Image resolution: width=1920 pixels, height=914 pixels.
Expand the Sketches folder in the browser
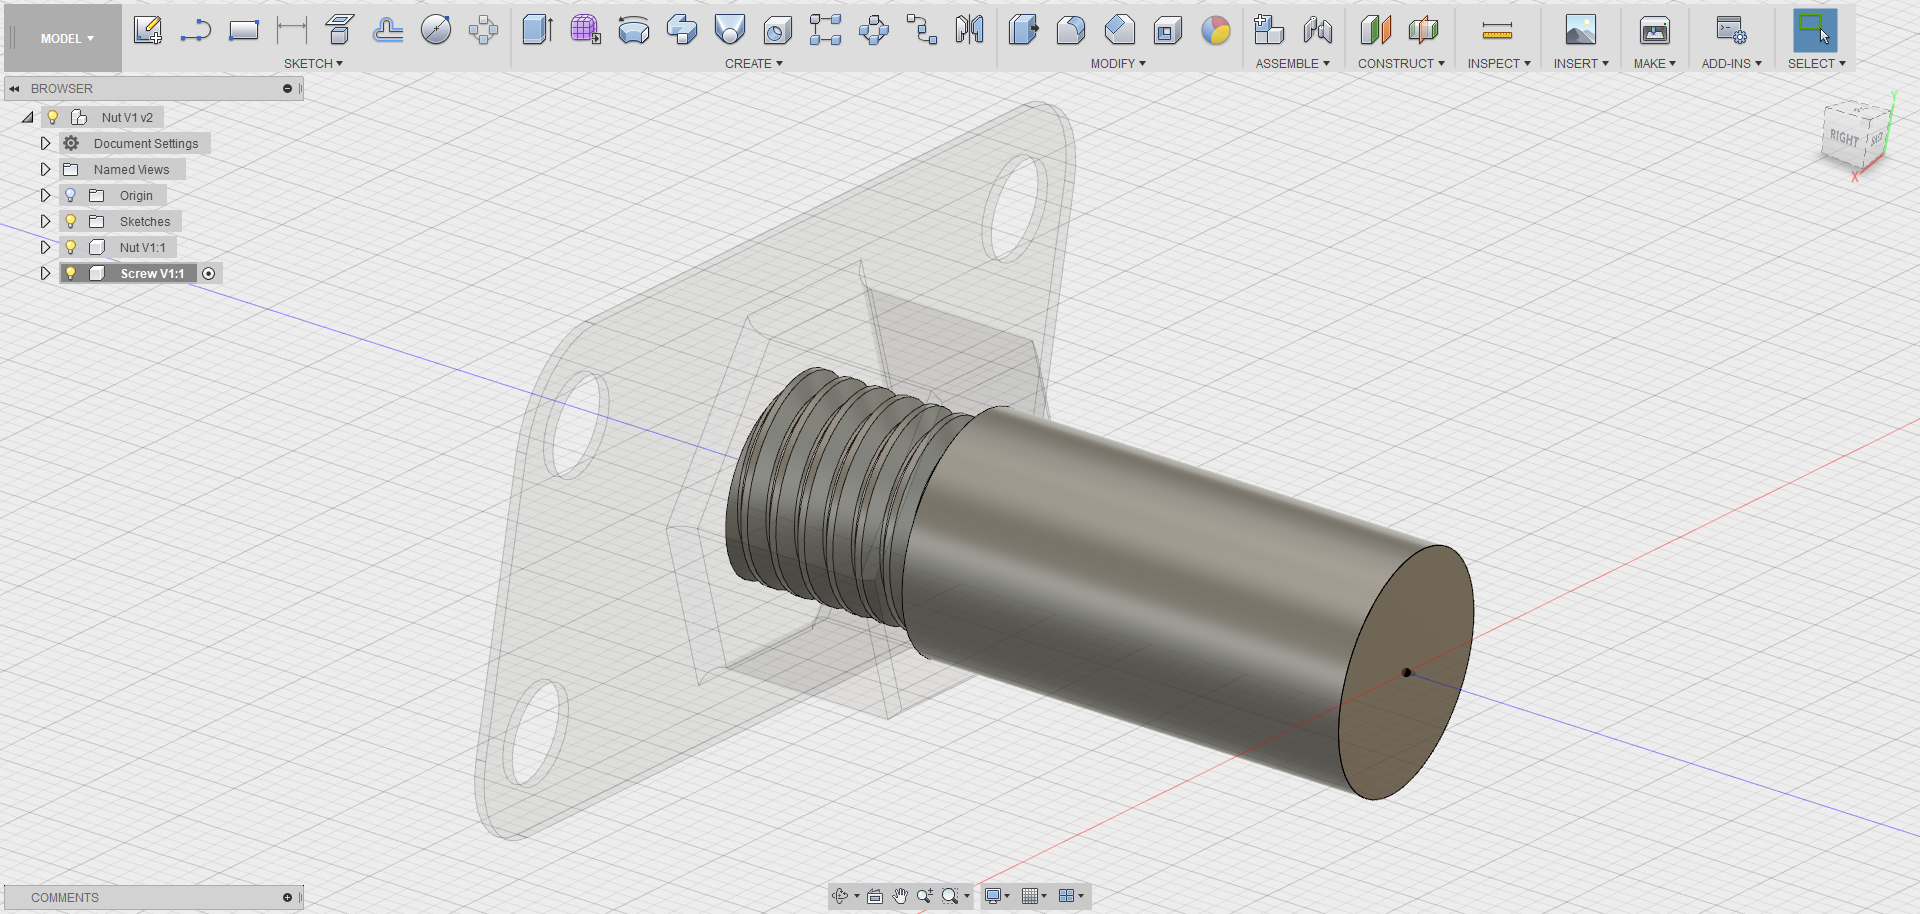click(45, 221)
